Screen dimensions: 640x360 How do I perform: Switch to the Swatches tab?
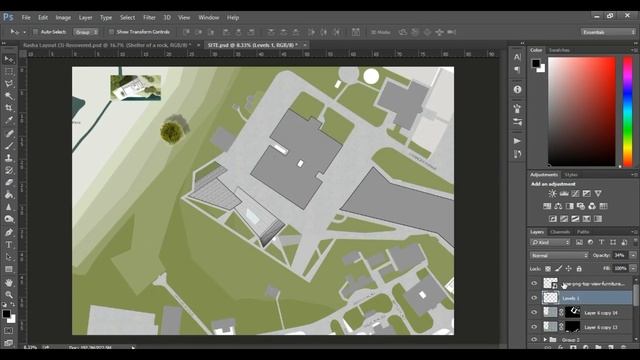(x=559, y=50)
